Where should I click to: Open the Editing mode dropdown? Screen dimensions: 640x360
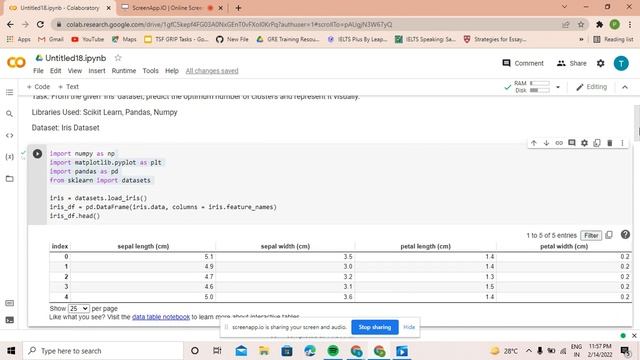pos(591,87)
